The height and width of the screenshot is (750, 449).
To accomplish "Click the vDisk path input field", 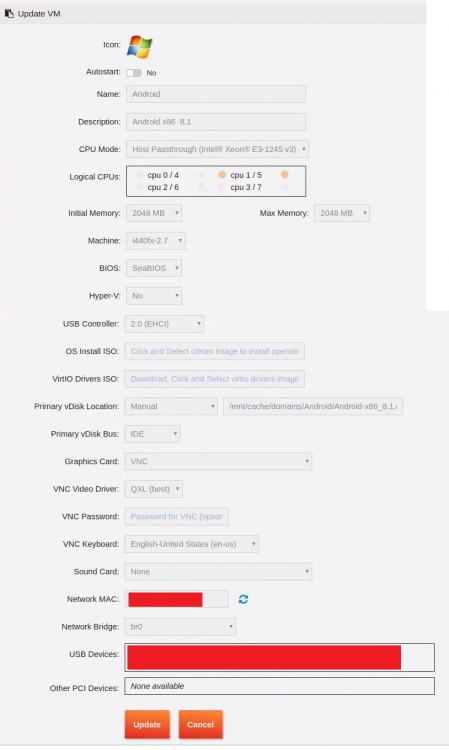I will 313,406.
